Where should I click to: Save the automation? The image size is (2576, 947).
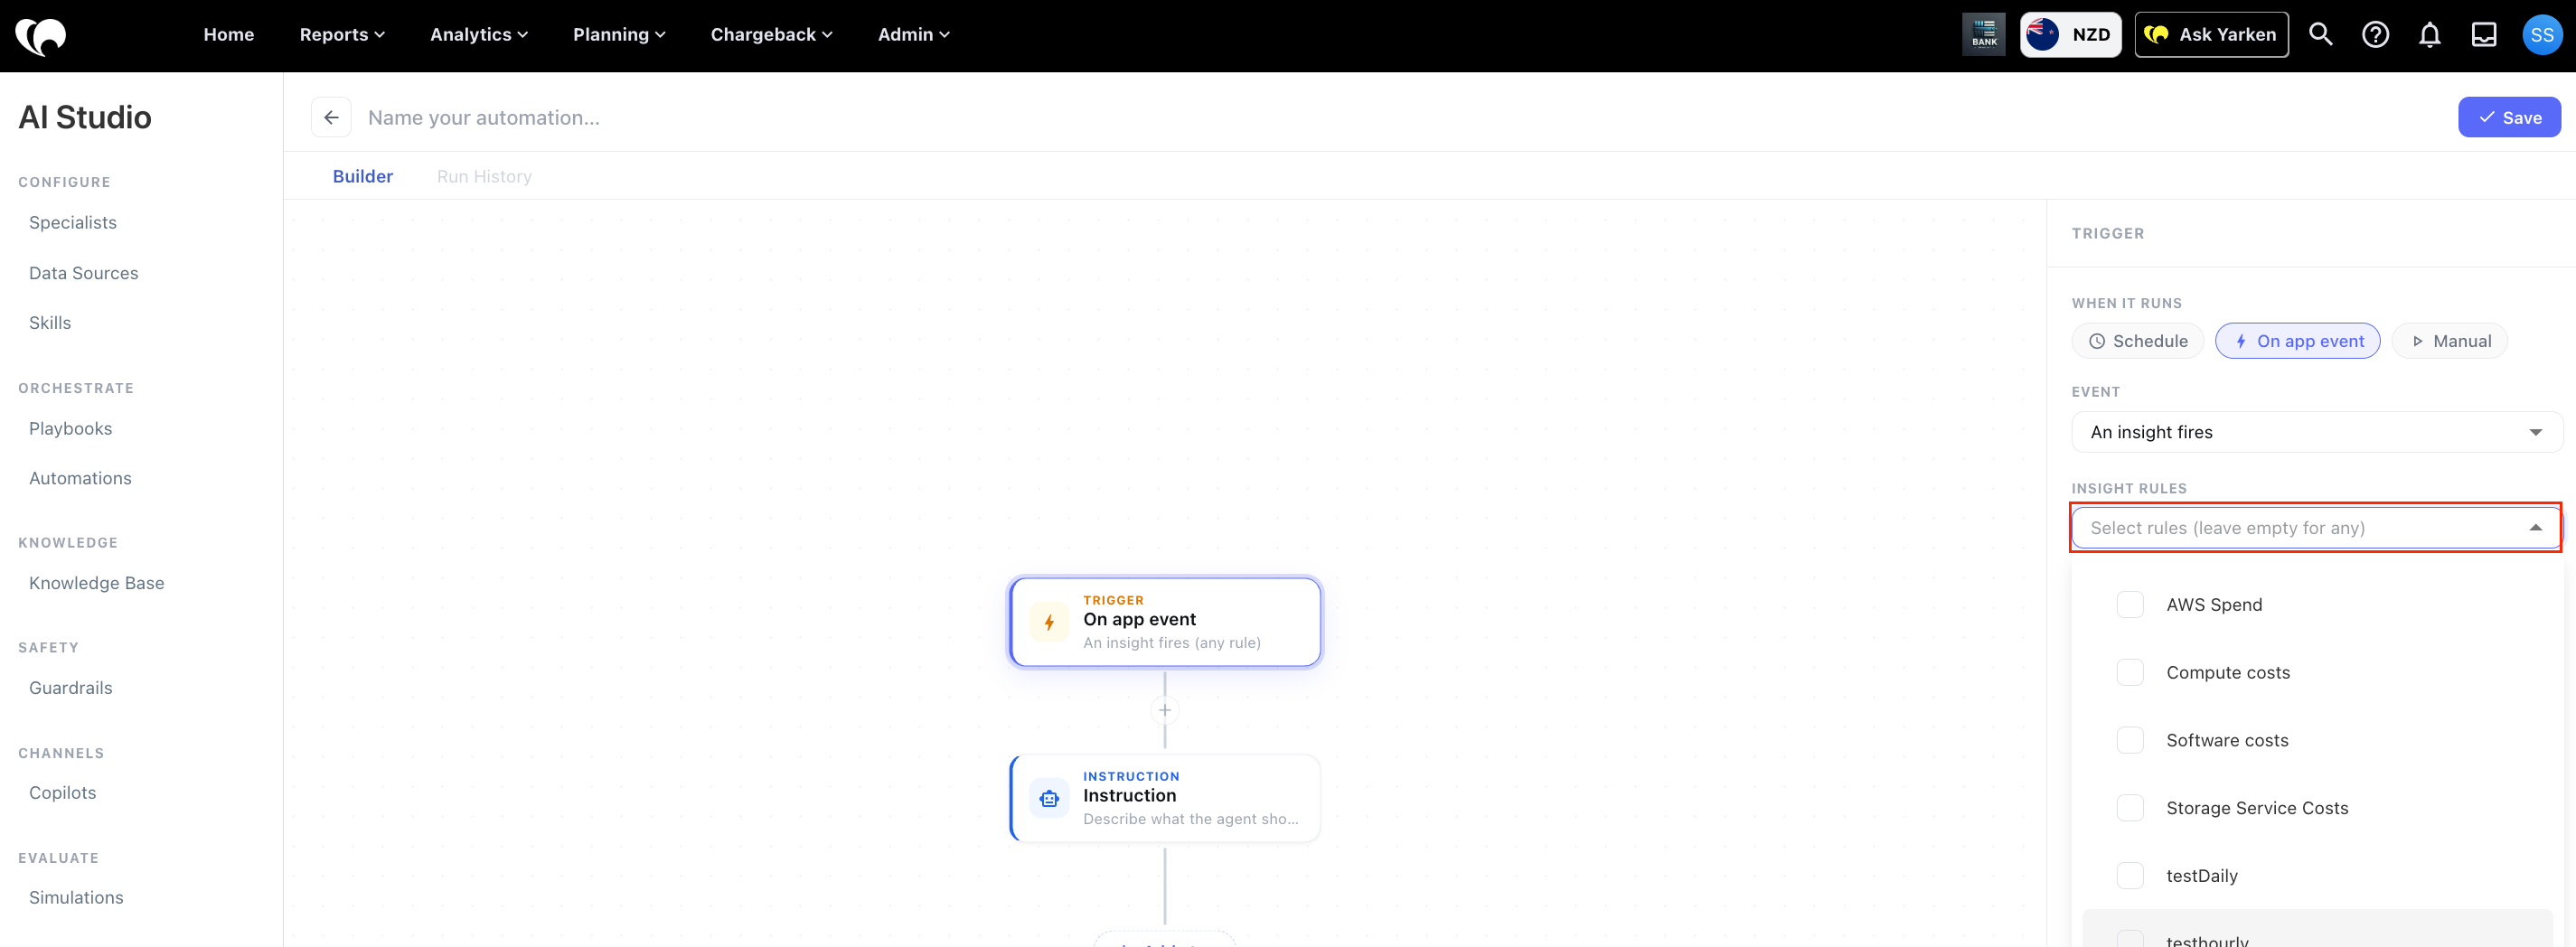[x=2509, y=117]
